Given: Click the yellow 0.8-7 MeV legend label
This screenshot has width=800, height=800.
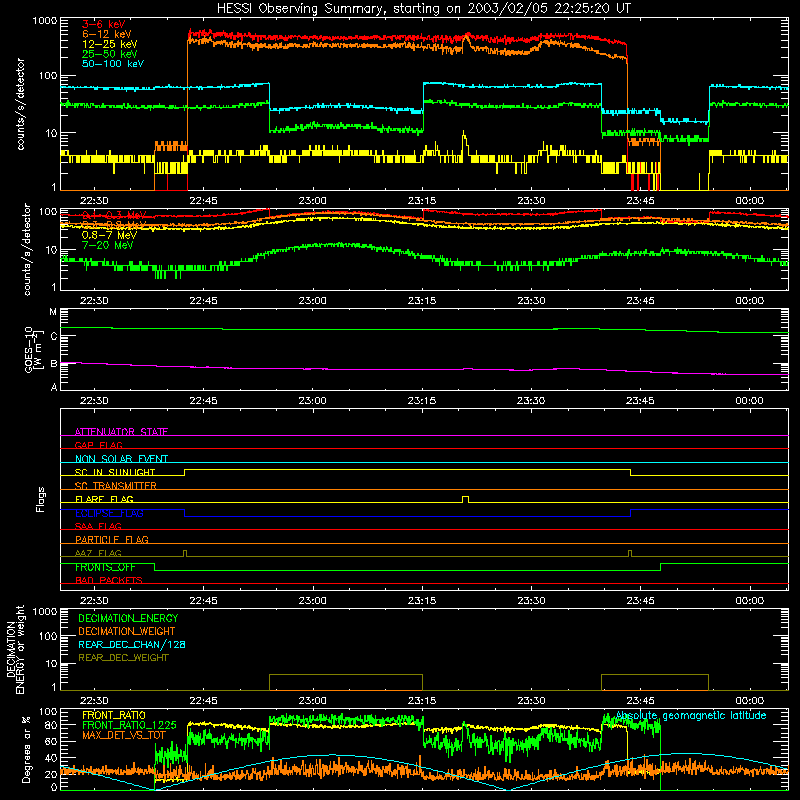Looking at the screenshot, I should pyautogui.click(x=109, y=235).
